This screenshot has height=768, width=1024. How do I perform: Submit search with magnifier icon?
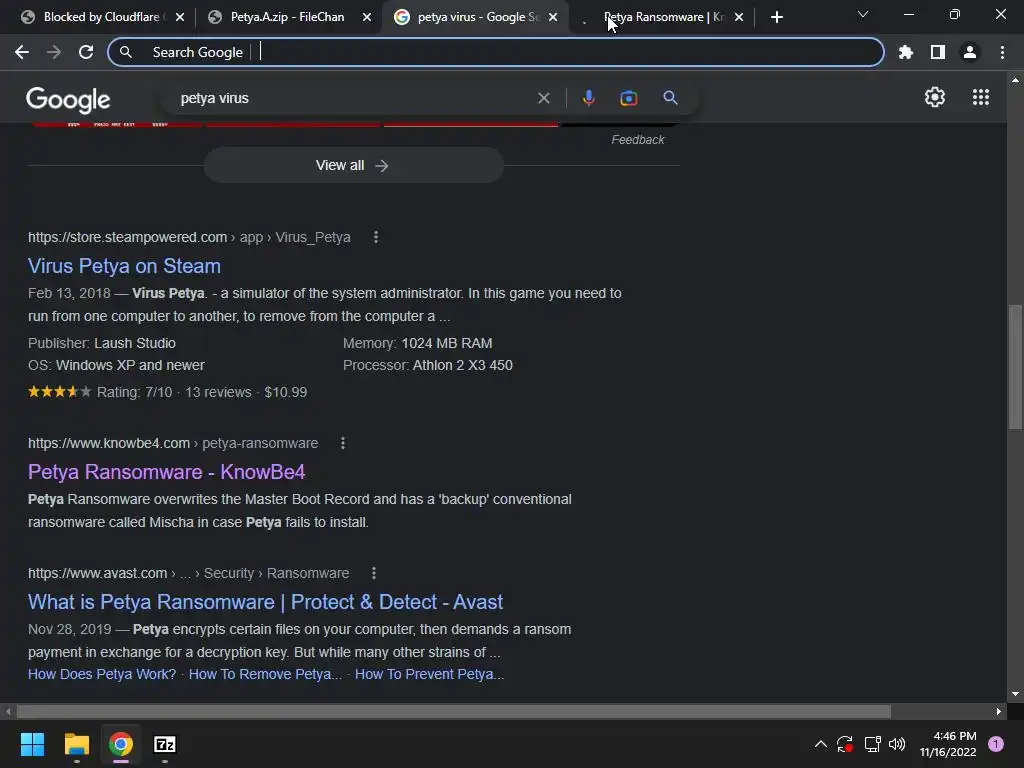coord(670,98)
